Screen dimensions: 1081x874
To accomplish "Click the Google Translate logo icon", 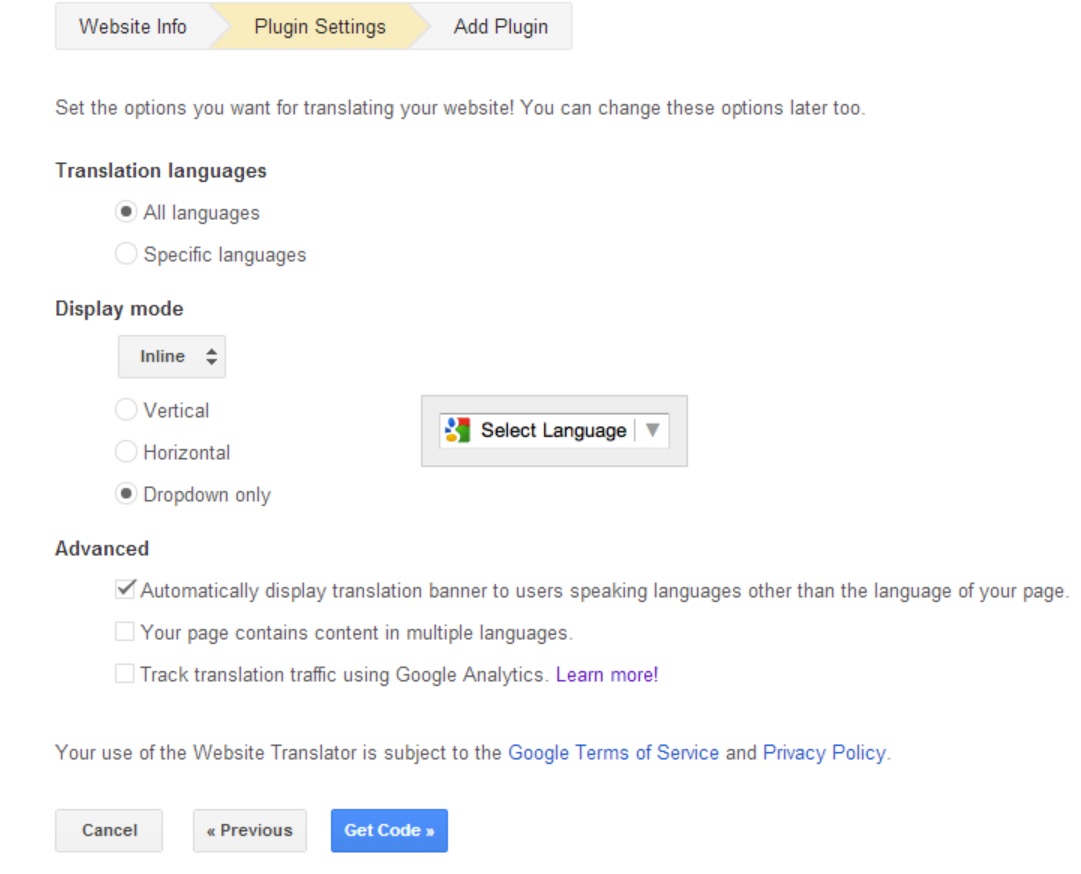I will (457, 430).
